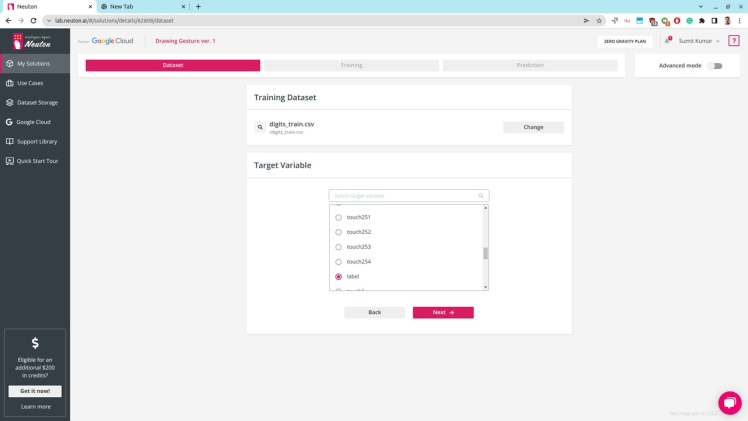748x421 pixels.
Task: Click the Back button
Action: [x=374, y=312]
